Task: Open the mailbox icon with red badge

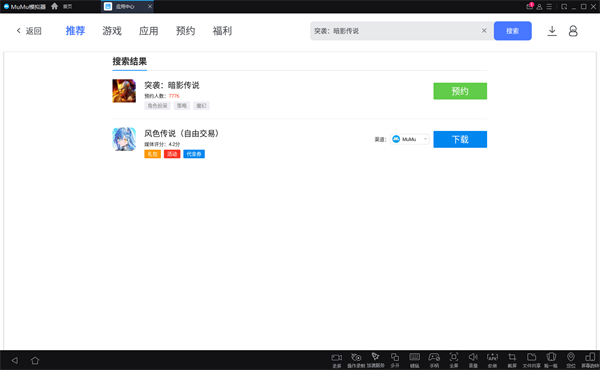Action: pyautogui.click(x=530, y=6)
